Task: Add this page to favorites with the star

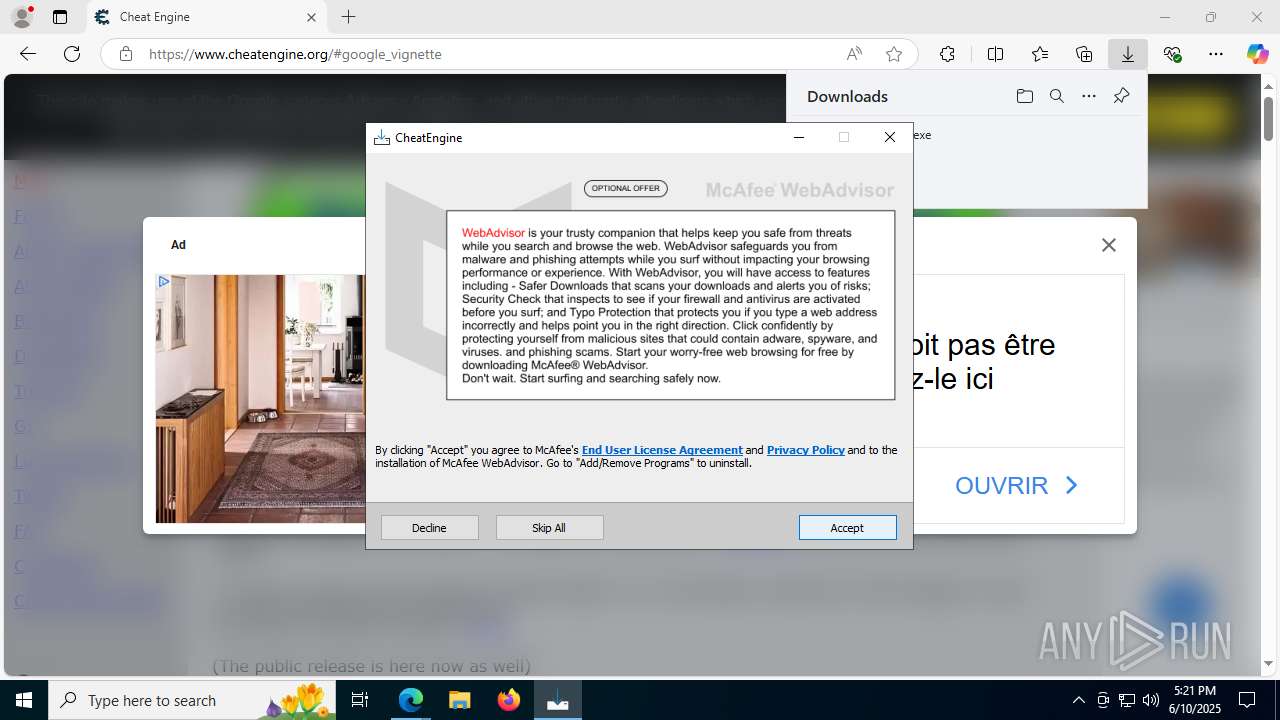Action: [x=894, y=54]
